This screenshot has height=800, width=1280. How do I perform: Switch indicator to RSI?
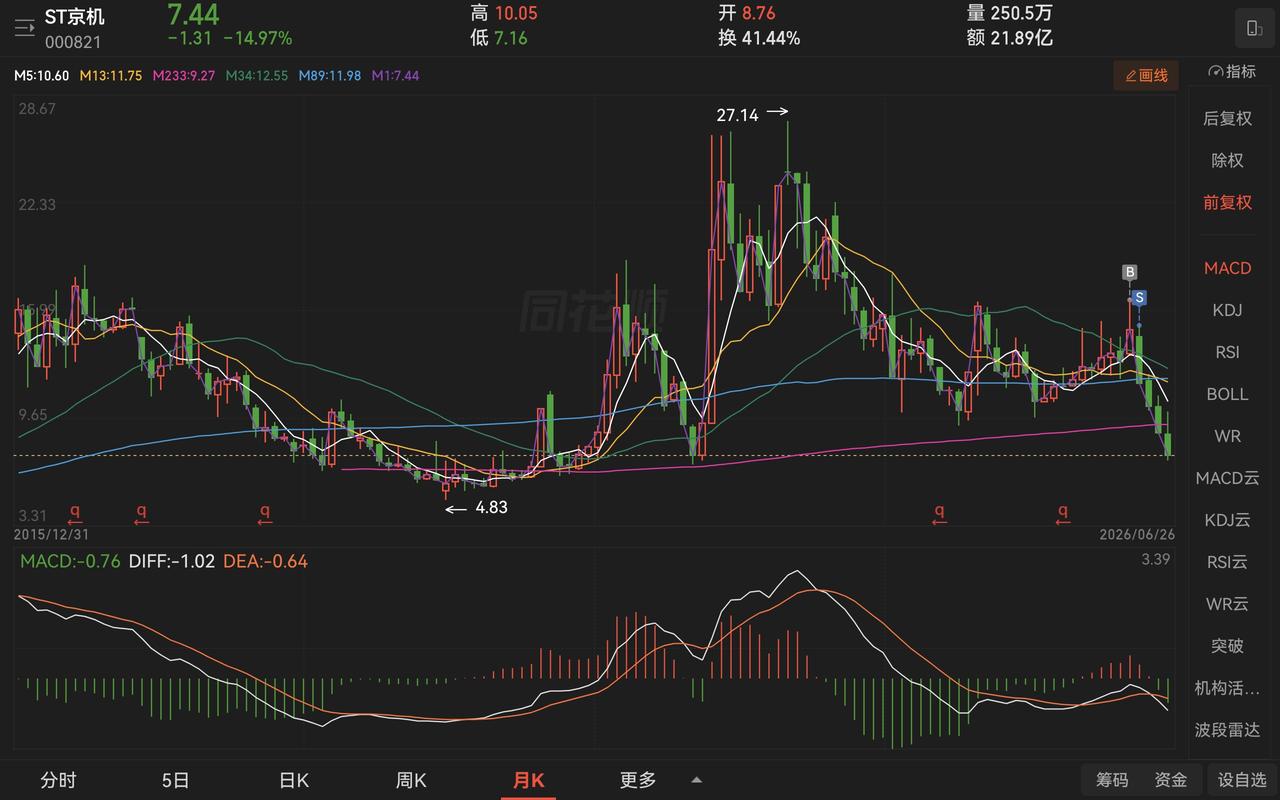click(x=1227, y=352)
